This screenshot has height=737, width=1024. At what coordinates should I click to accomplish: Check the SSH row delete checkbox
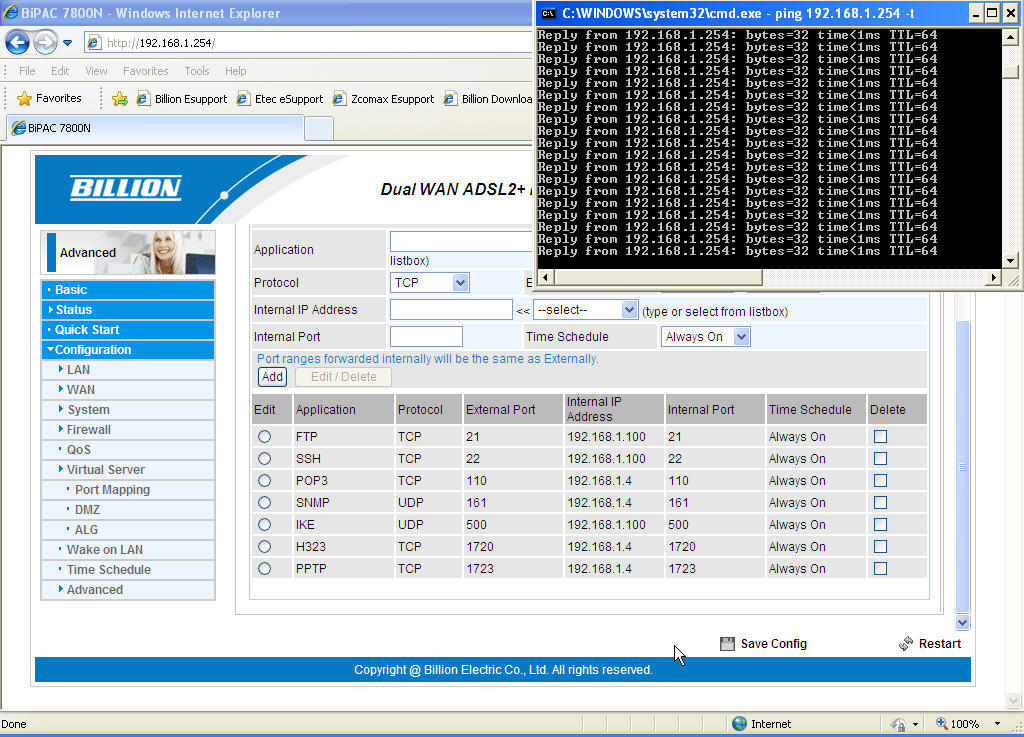coord(880,459)
